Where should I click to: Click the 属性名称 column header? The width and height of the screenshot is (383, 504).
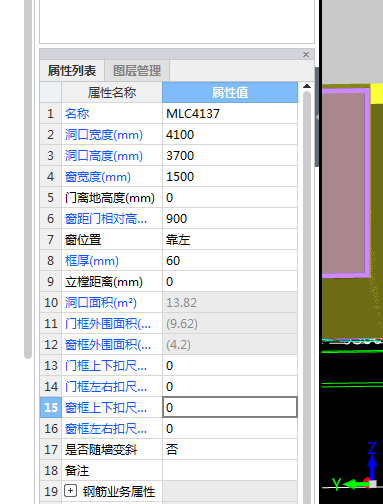112,92
